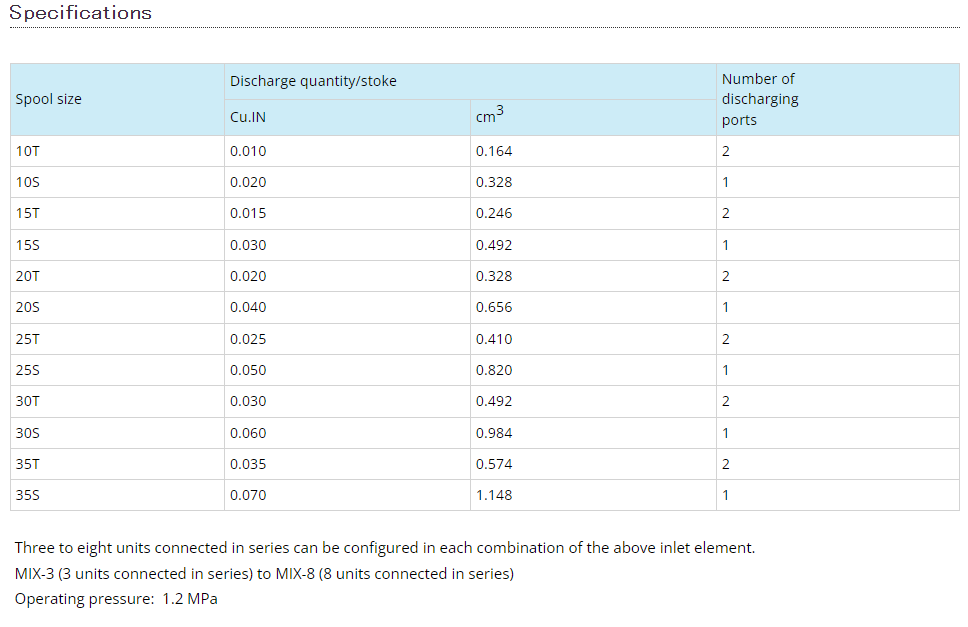Click the Specifications heading
This screenshot has width=968, height=627.
[80, 12]
